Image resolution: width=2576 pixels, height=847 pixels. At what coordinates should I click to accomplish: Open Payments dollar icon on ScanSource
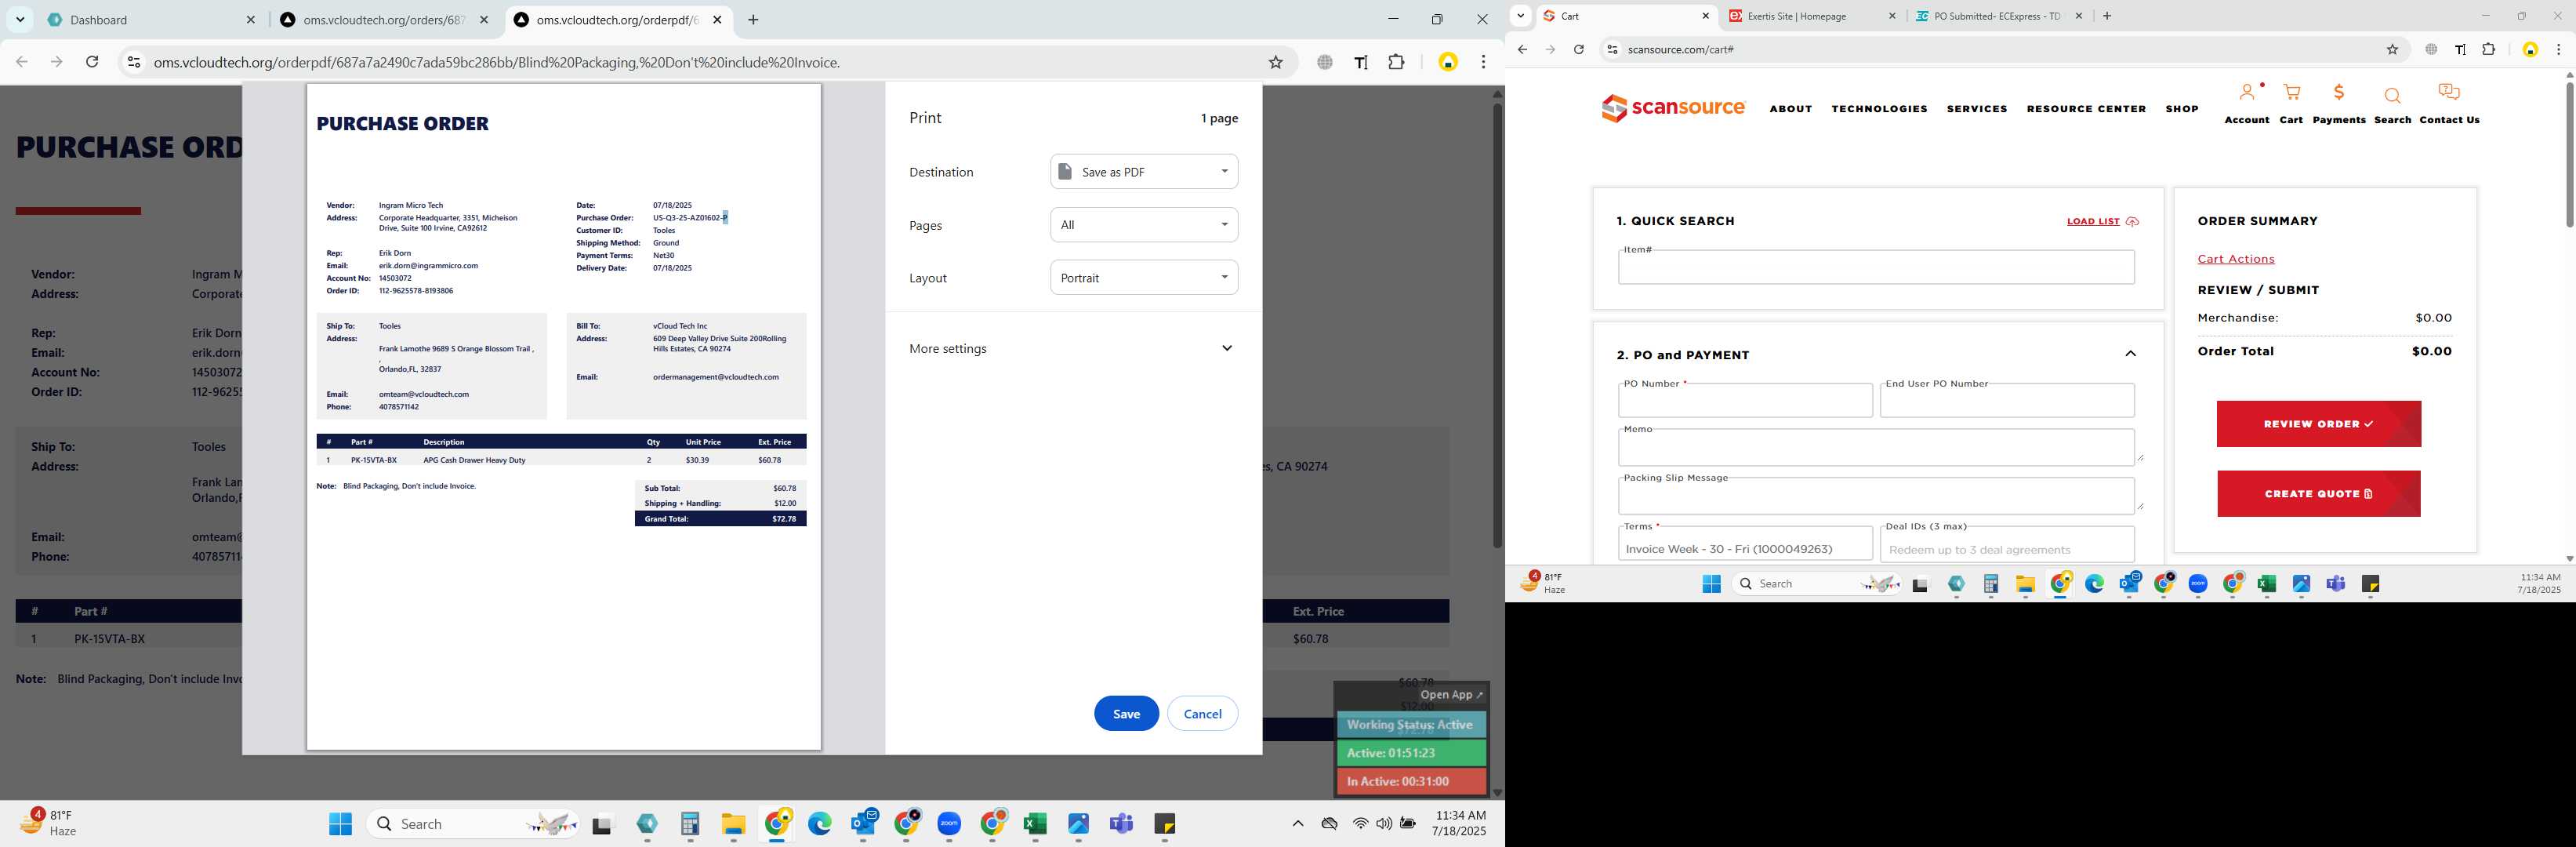(x=2339, y=93)
